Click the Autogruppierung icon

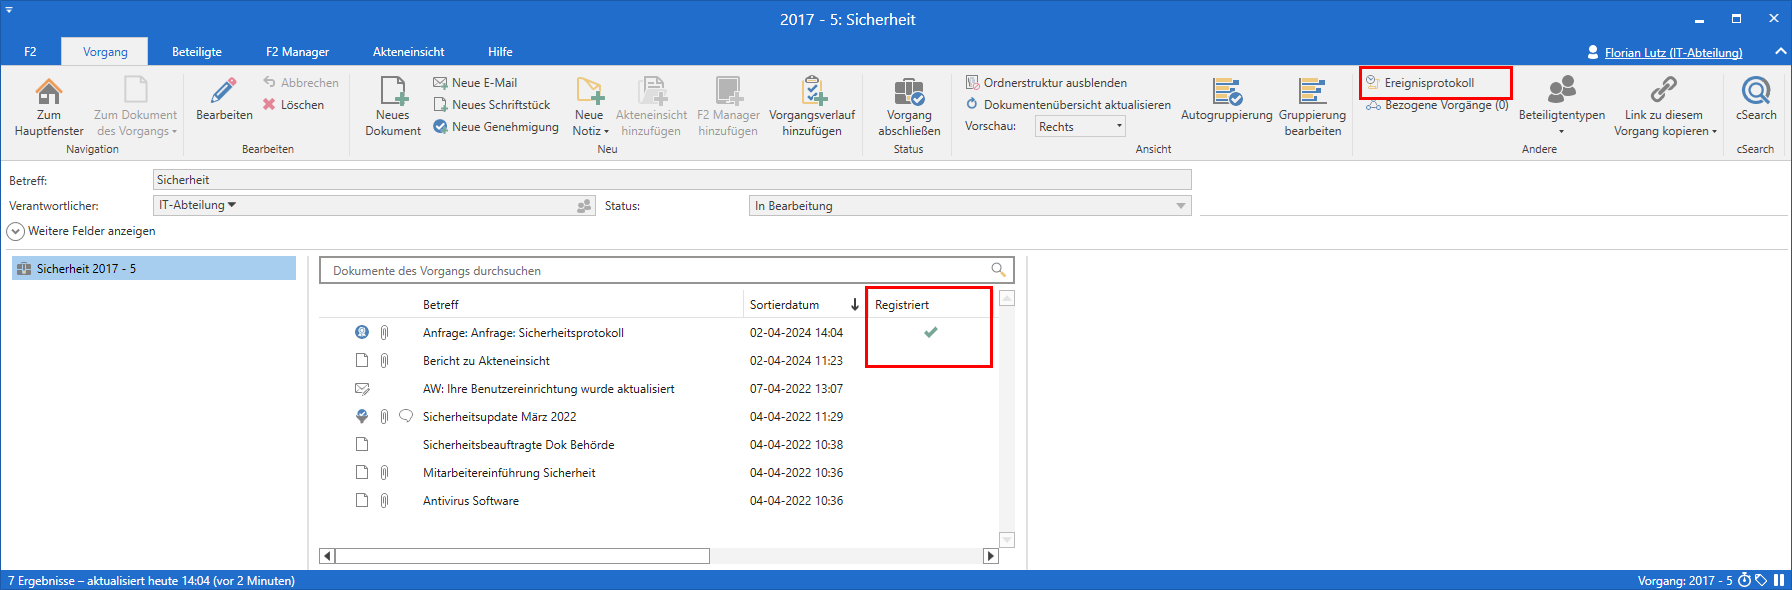1226,93
